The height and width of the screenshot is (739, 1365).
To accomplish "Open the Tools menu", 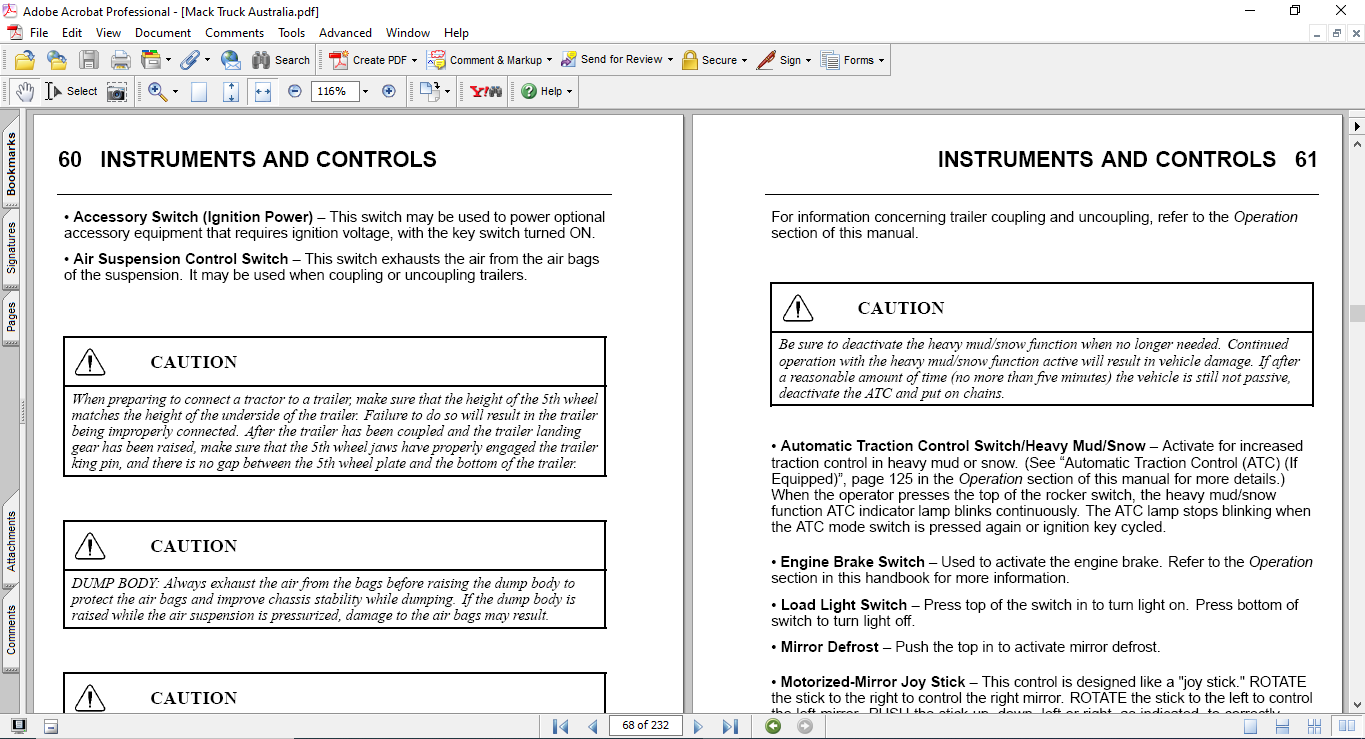I will [292, 33].
